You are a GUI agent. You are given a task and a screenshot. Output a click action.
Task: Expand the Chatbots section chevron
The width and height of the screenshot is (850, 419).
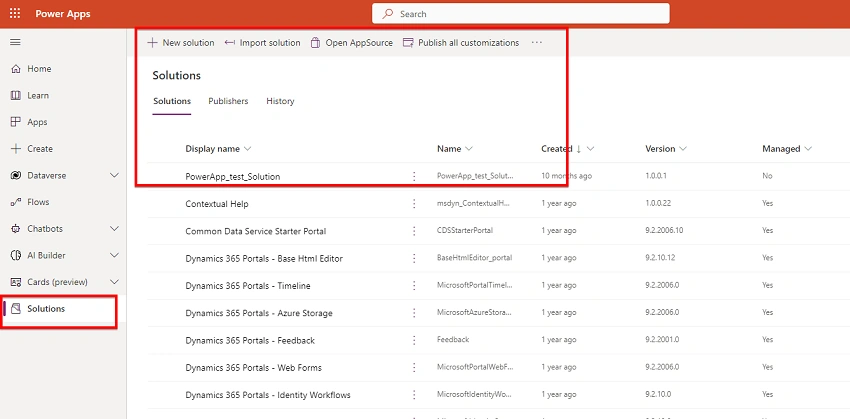(x=114, y=229)
